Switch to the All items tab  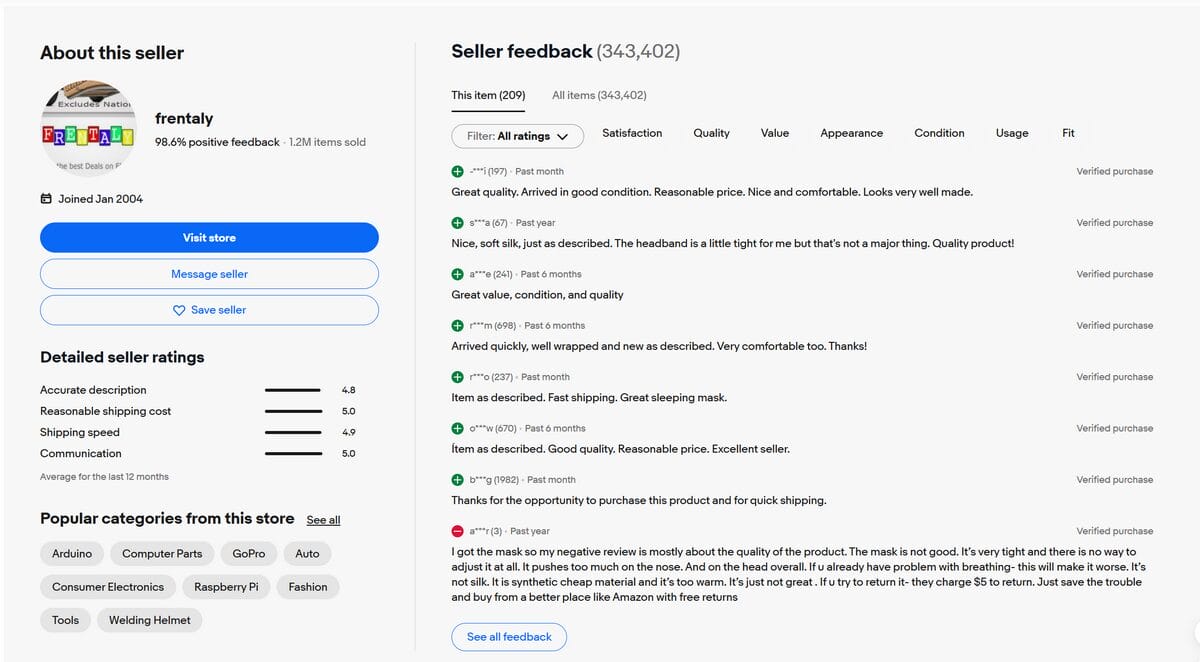tap(599, 95)
